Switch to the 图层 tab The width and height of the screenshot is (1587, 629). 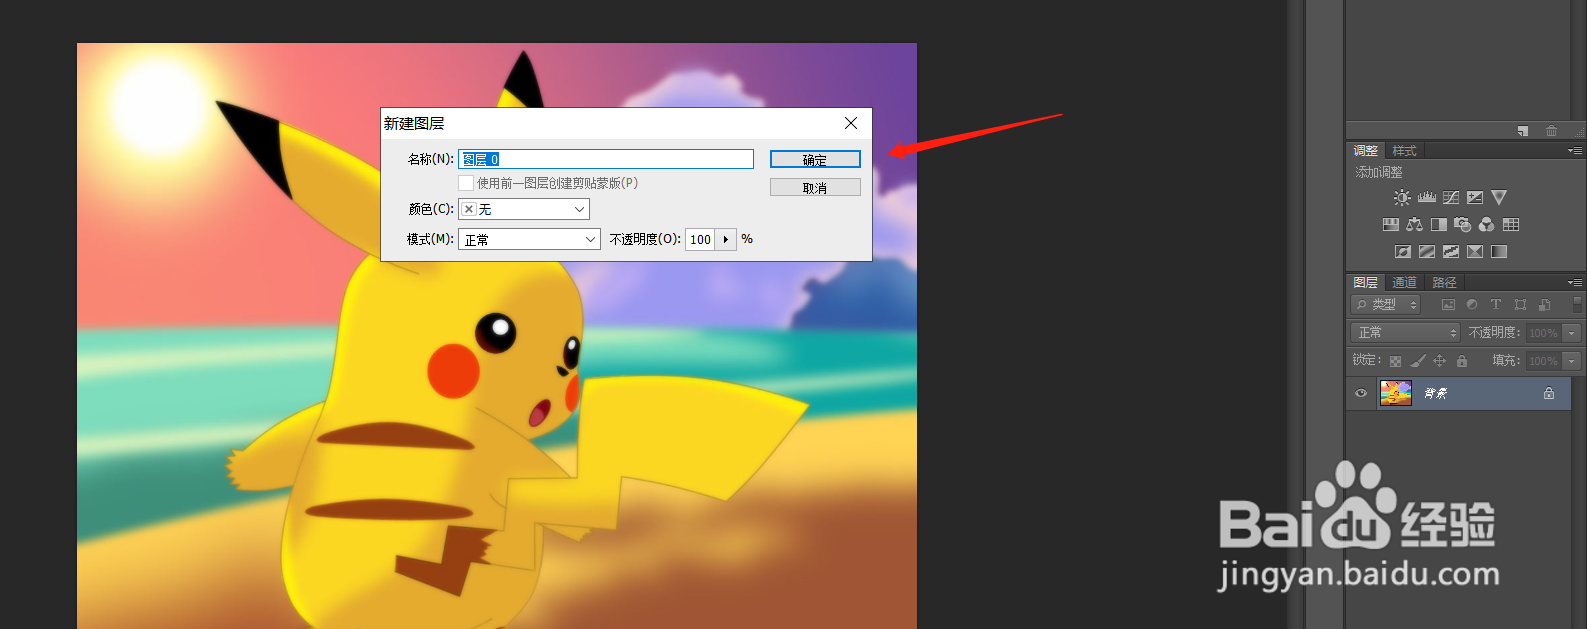1366,283
